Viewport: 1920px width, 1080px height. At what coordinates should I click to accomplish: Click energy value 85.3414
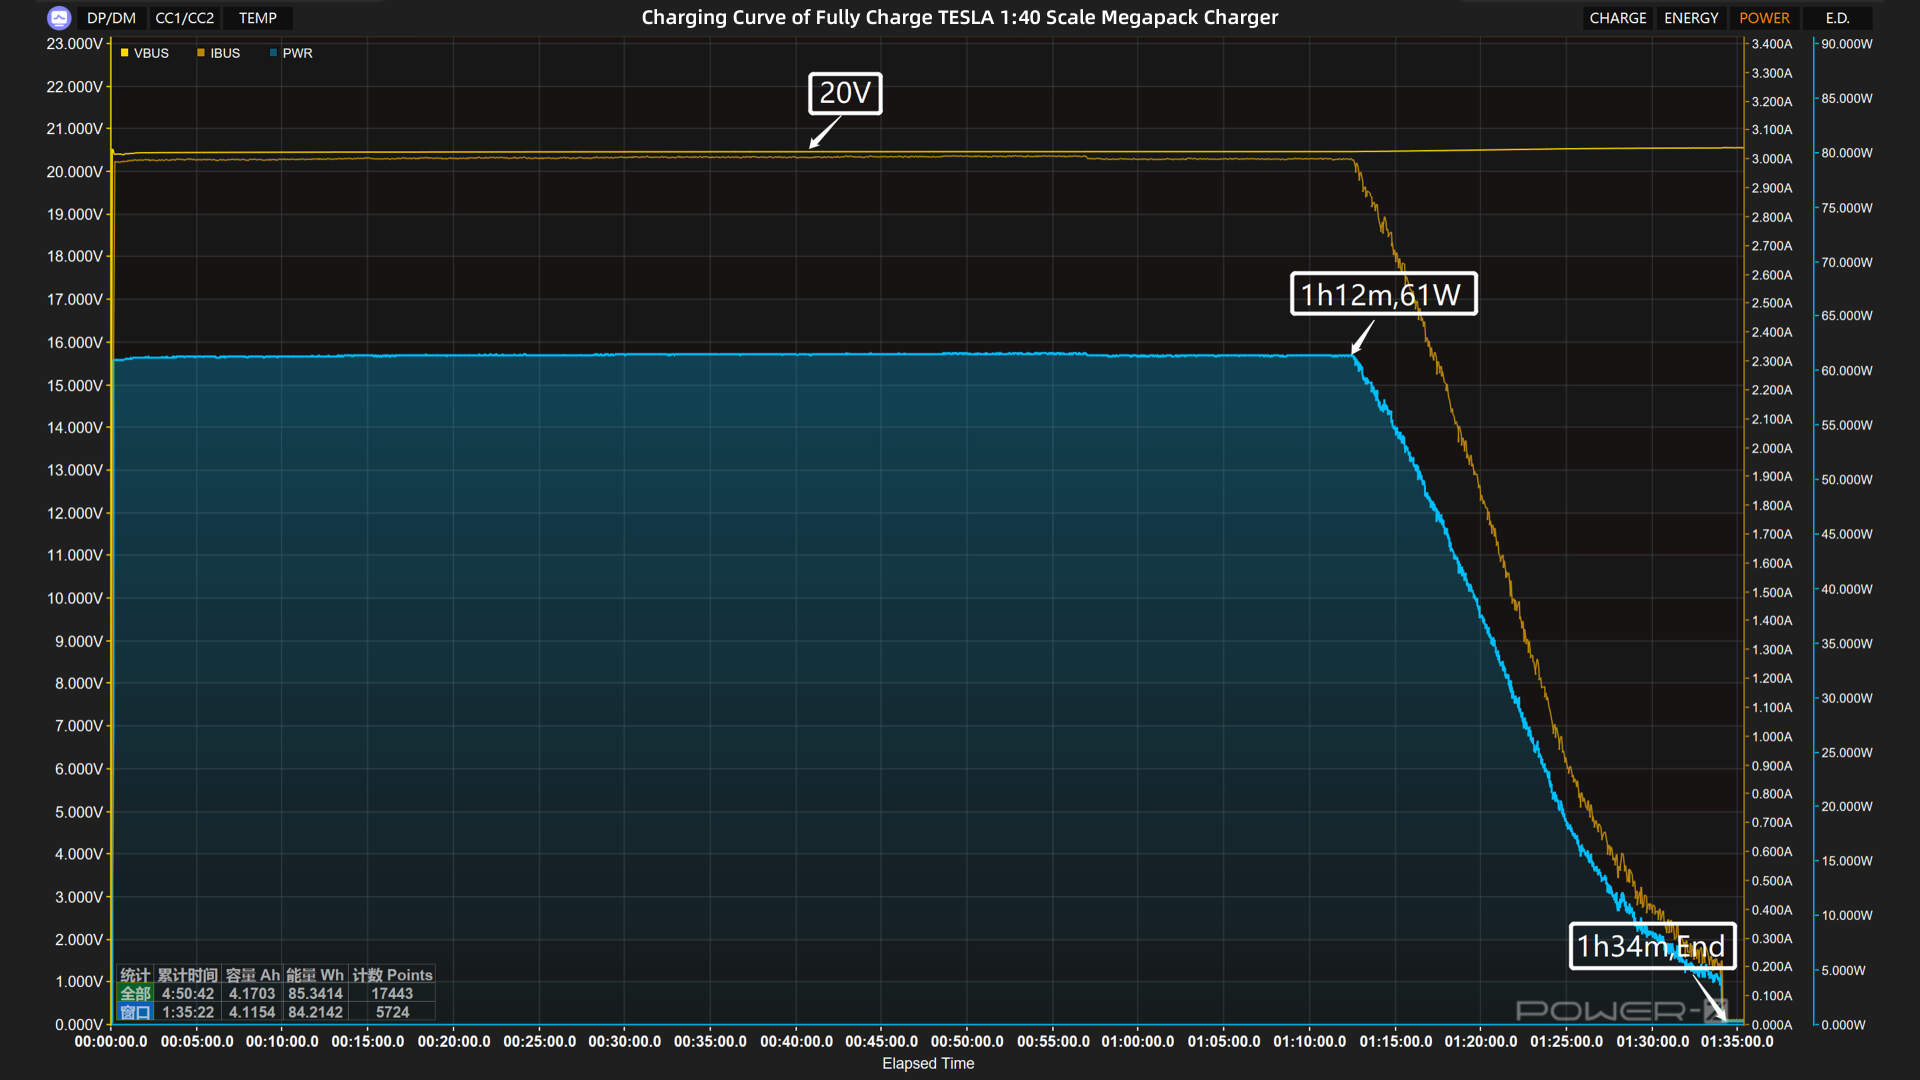point(315,994)
